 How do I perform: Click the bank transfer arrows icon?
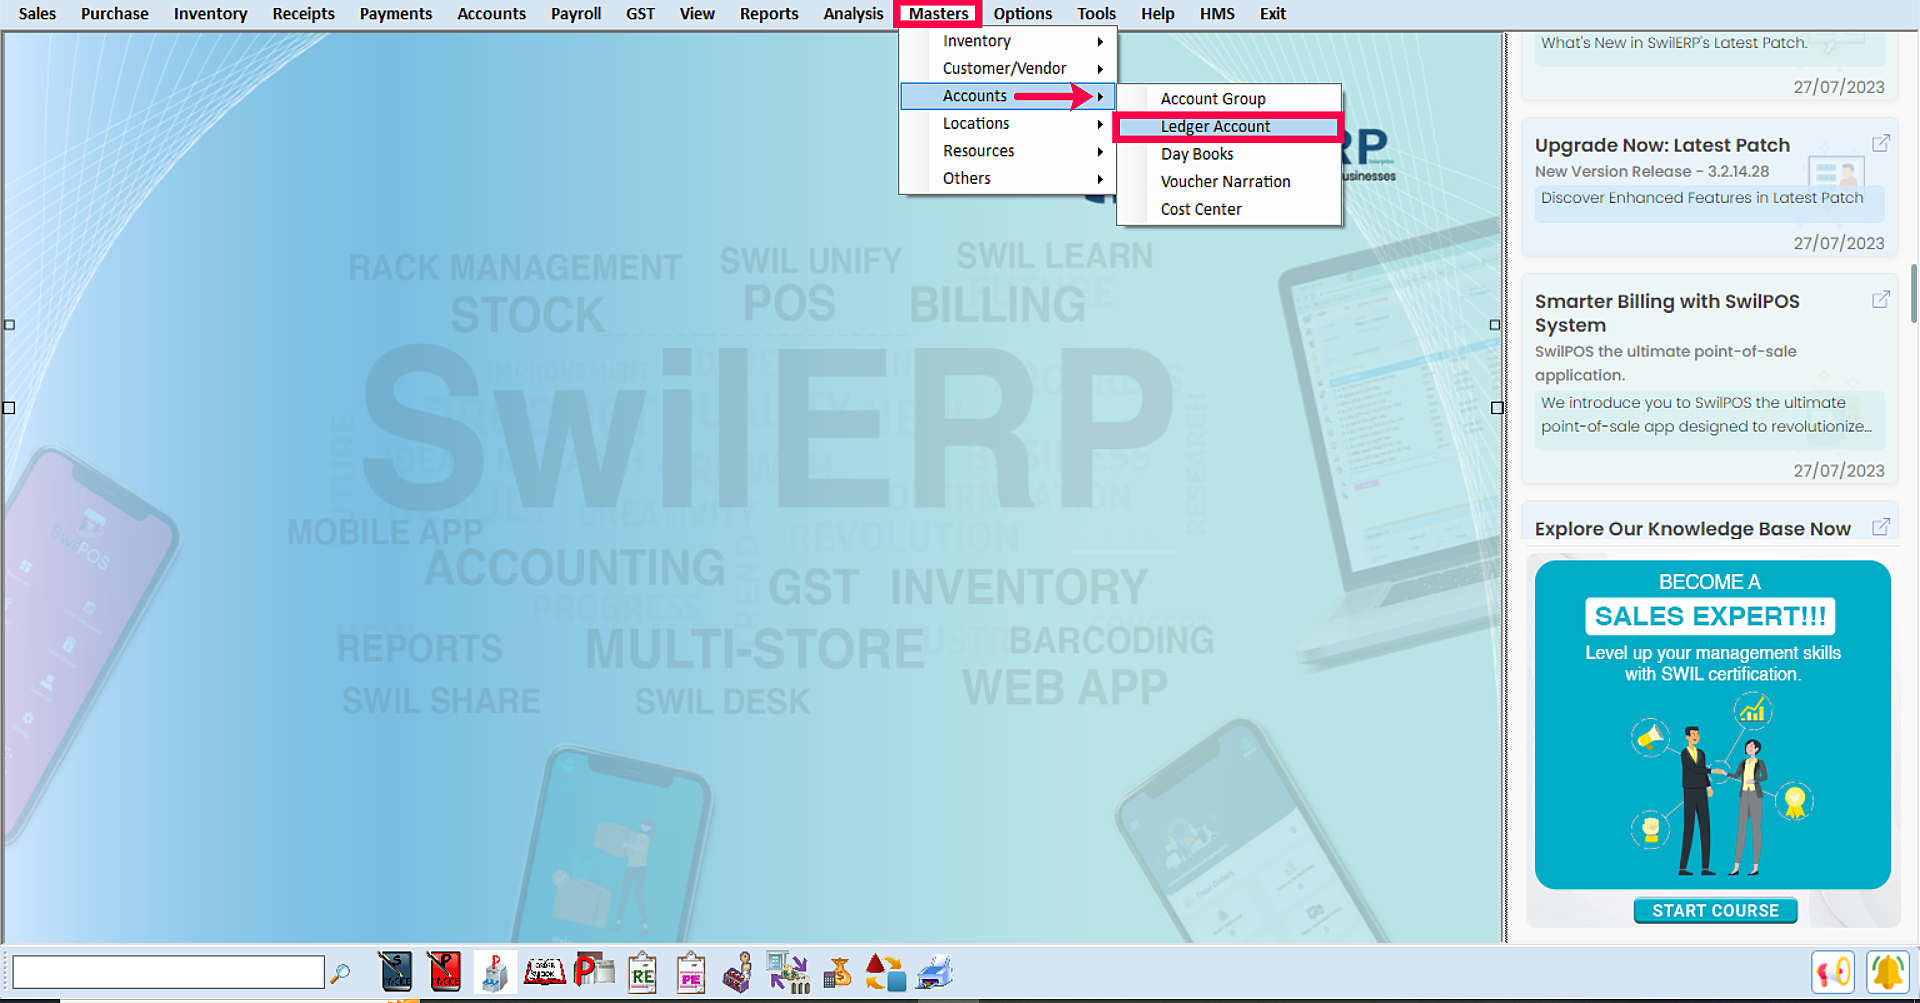pyautogui.click(x=788, y=972)
